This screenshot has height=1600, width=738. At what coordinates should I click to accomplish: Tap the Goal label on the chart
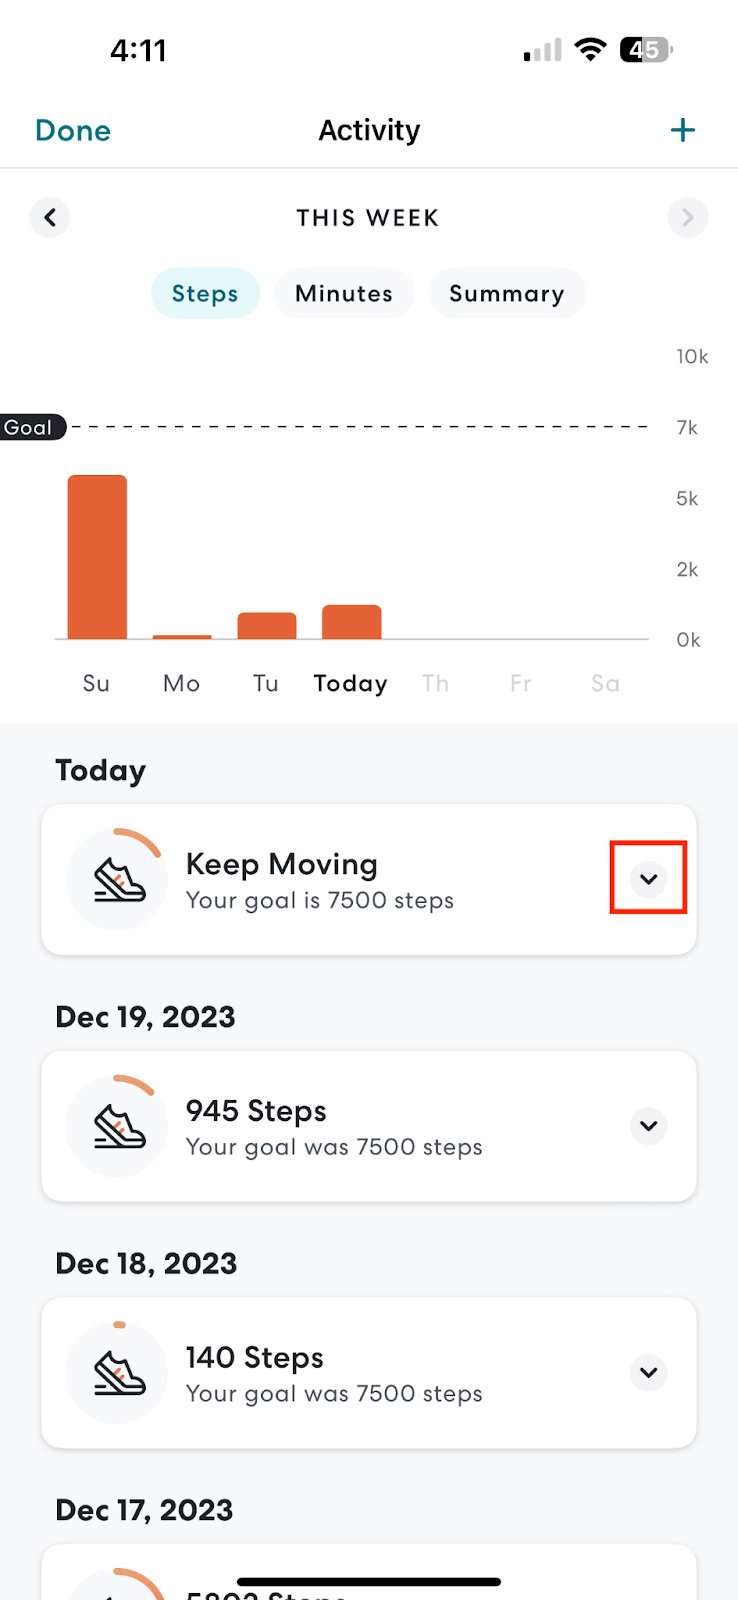pos(30,427)
